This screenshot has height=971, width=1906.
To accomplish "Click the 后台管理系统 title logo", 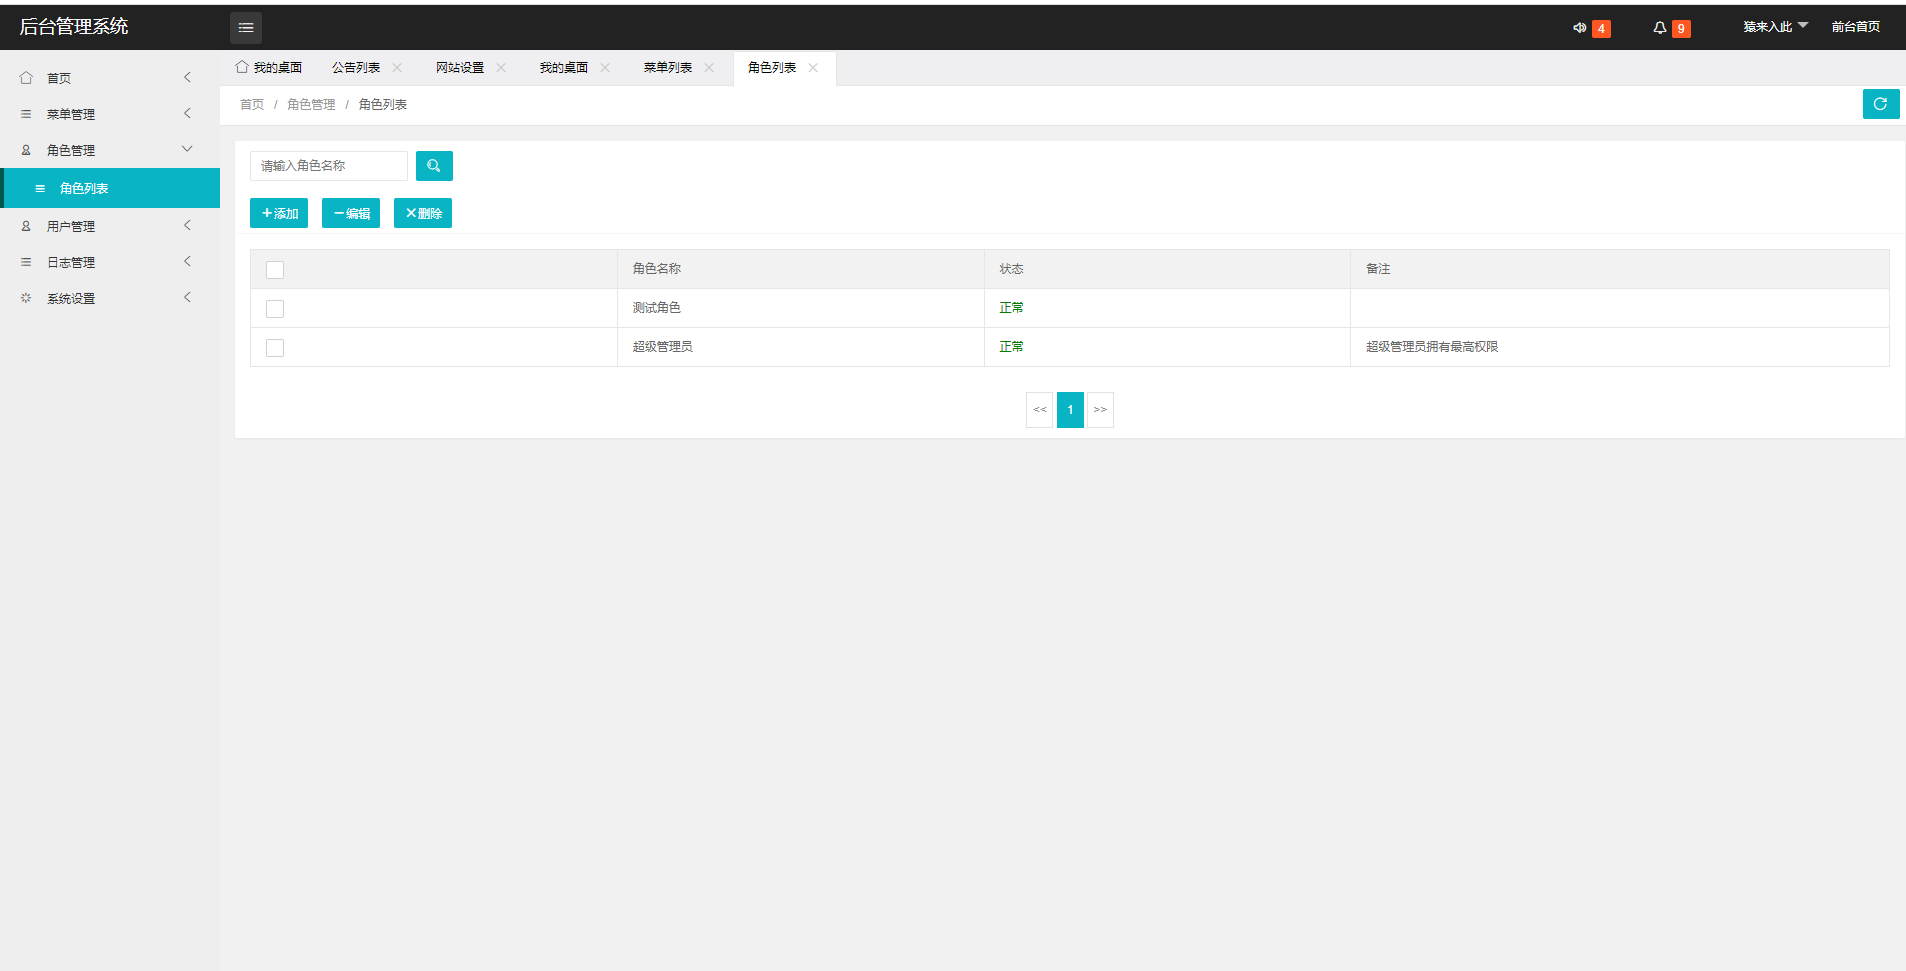I will coord(74,27).
